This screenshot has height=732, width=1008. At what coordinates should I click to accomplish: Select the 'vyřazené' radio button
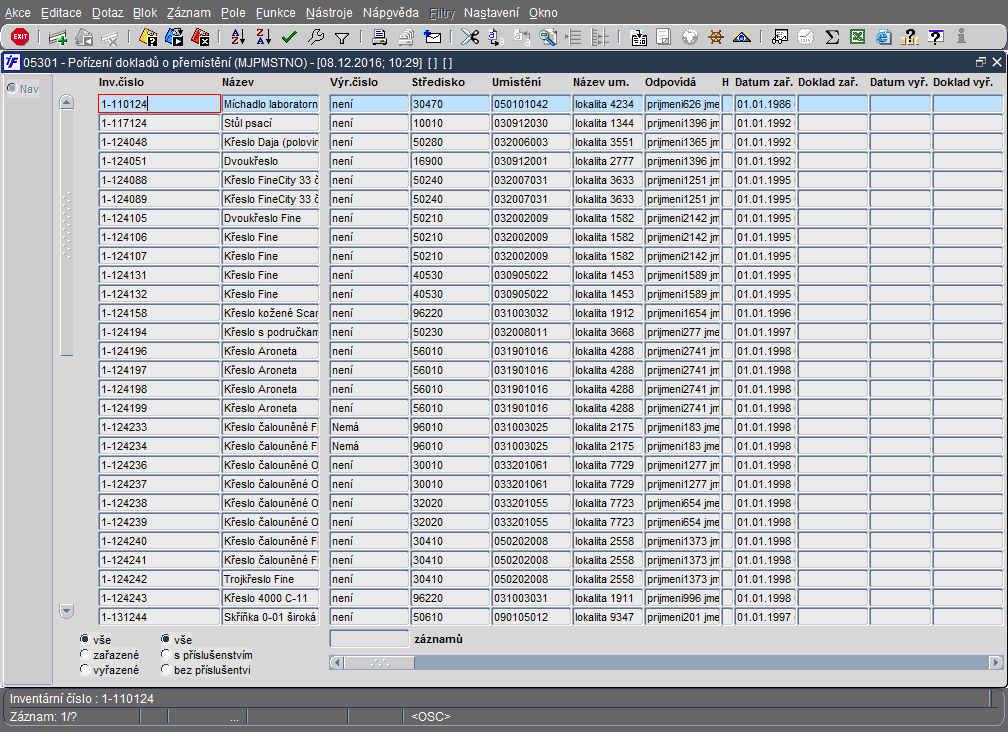click(85, 670)
